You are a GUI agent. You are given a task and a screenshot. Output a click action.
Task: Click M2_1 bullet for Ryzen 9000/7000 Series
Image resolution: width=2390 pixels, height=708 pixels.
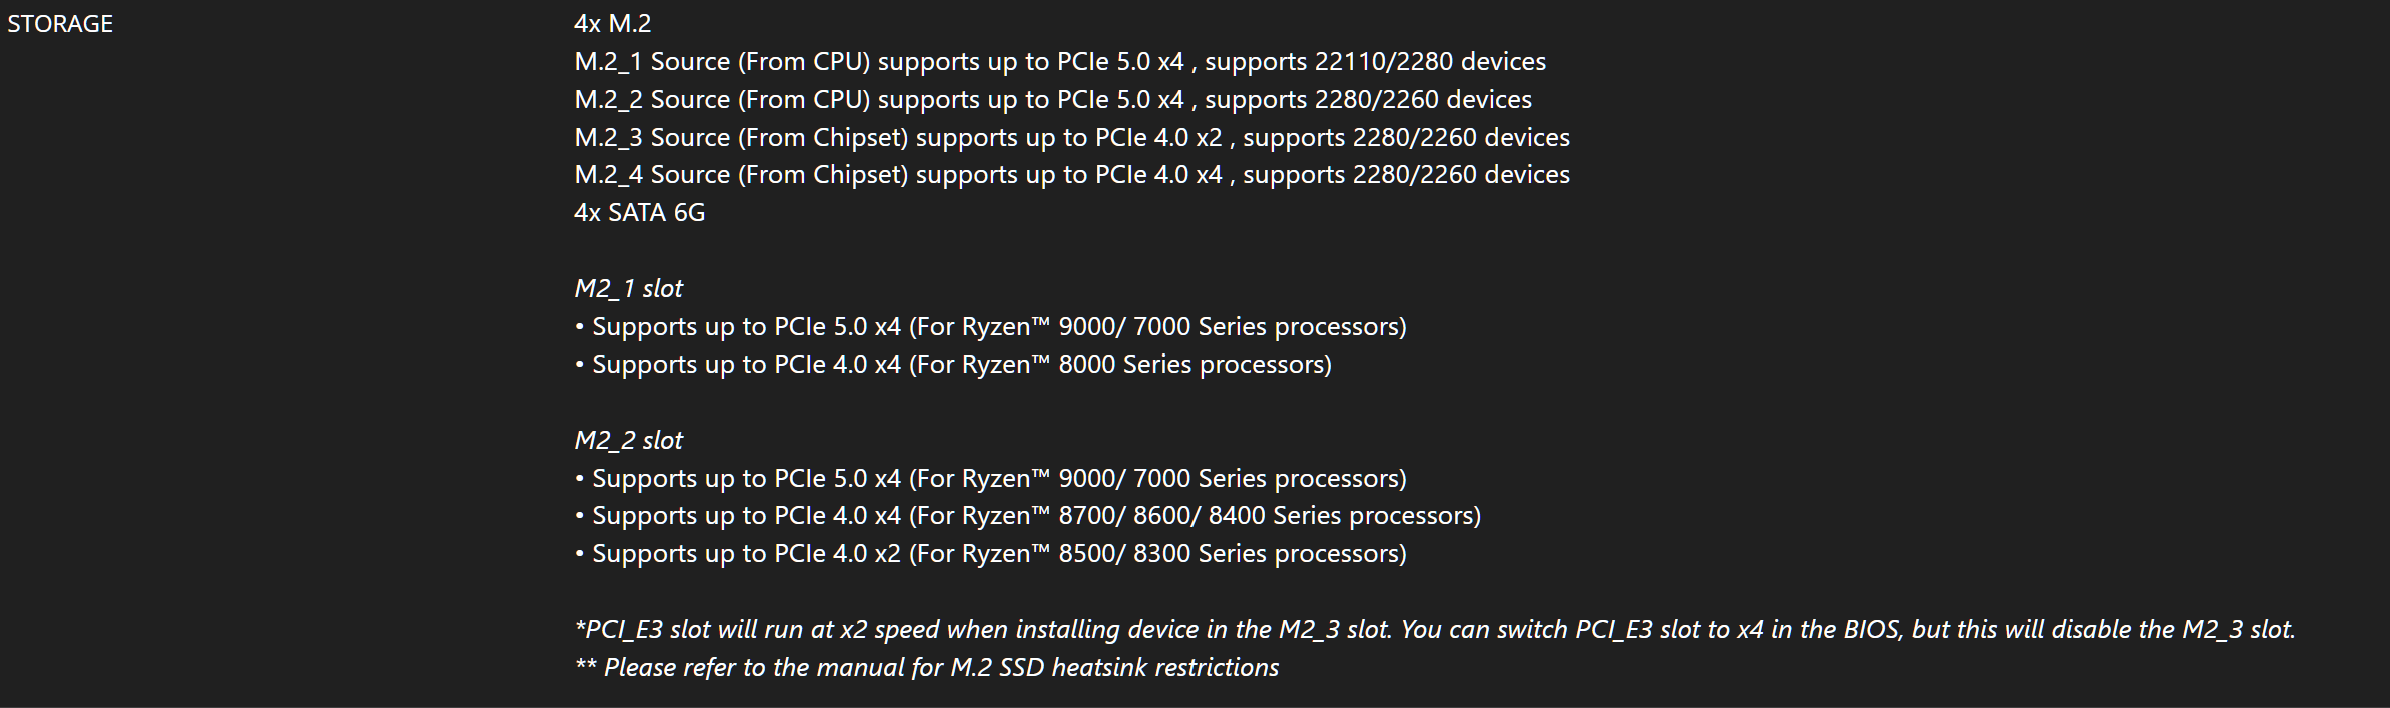coord(991,327)
